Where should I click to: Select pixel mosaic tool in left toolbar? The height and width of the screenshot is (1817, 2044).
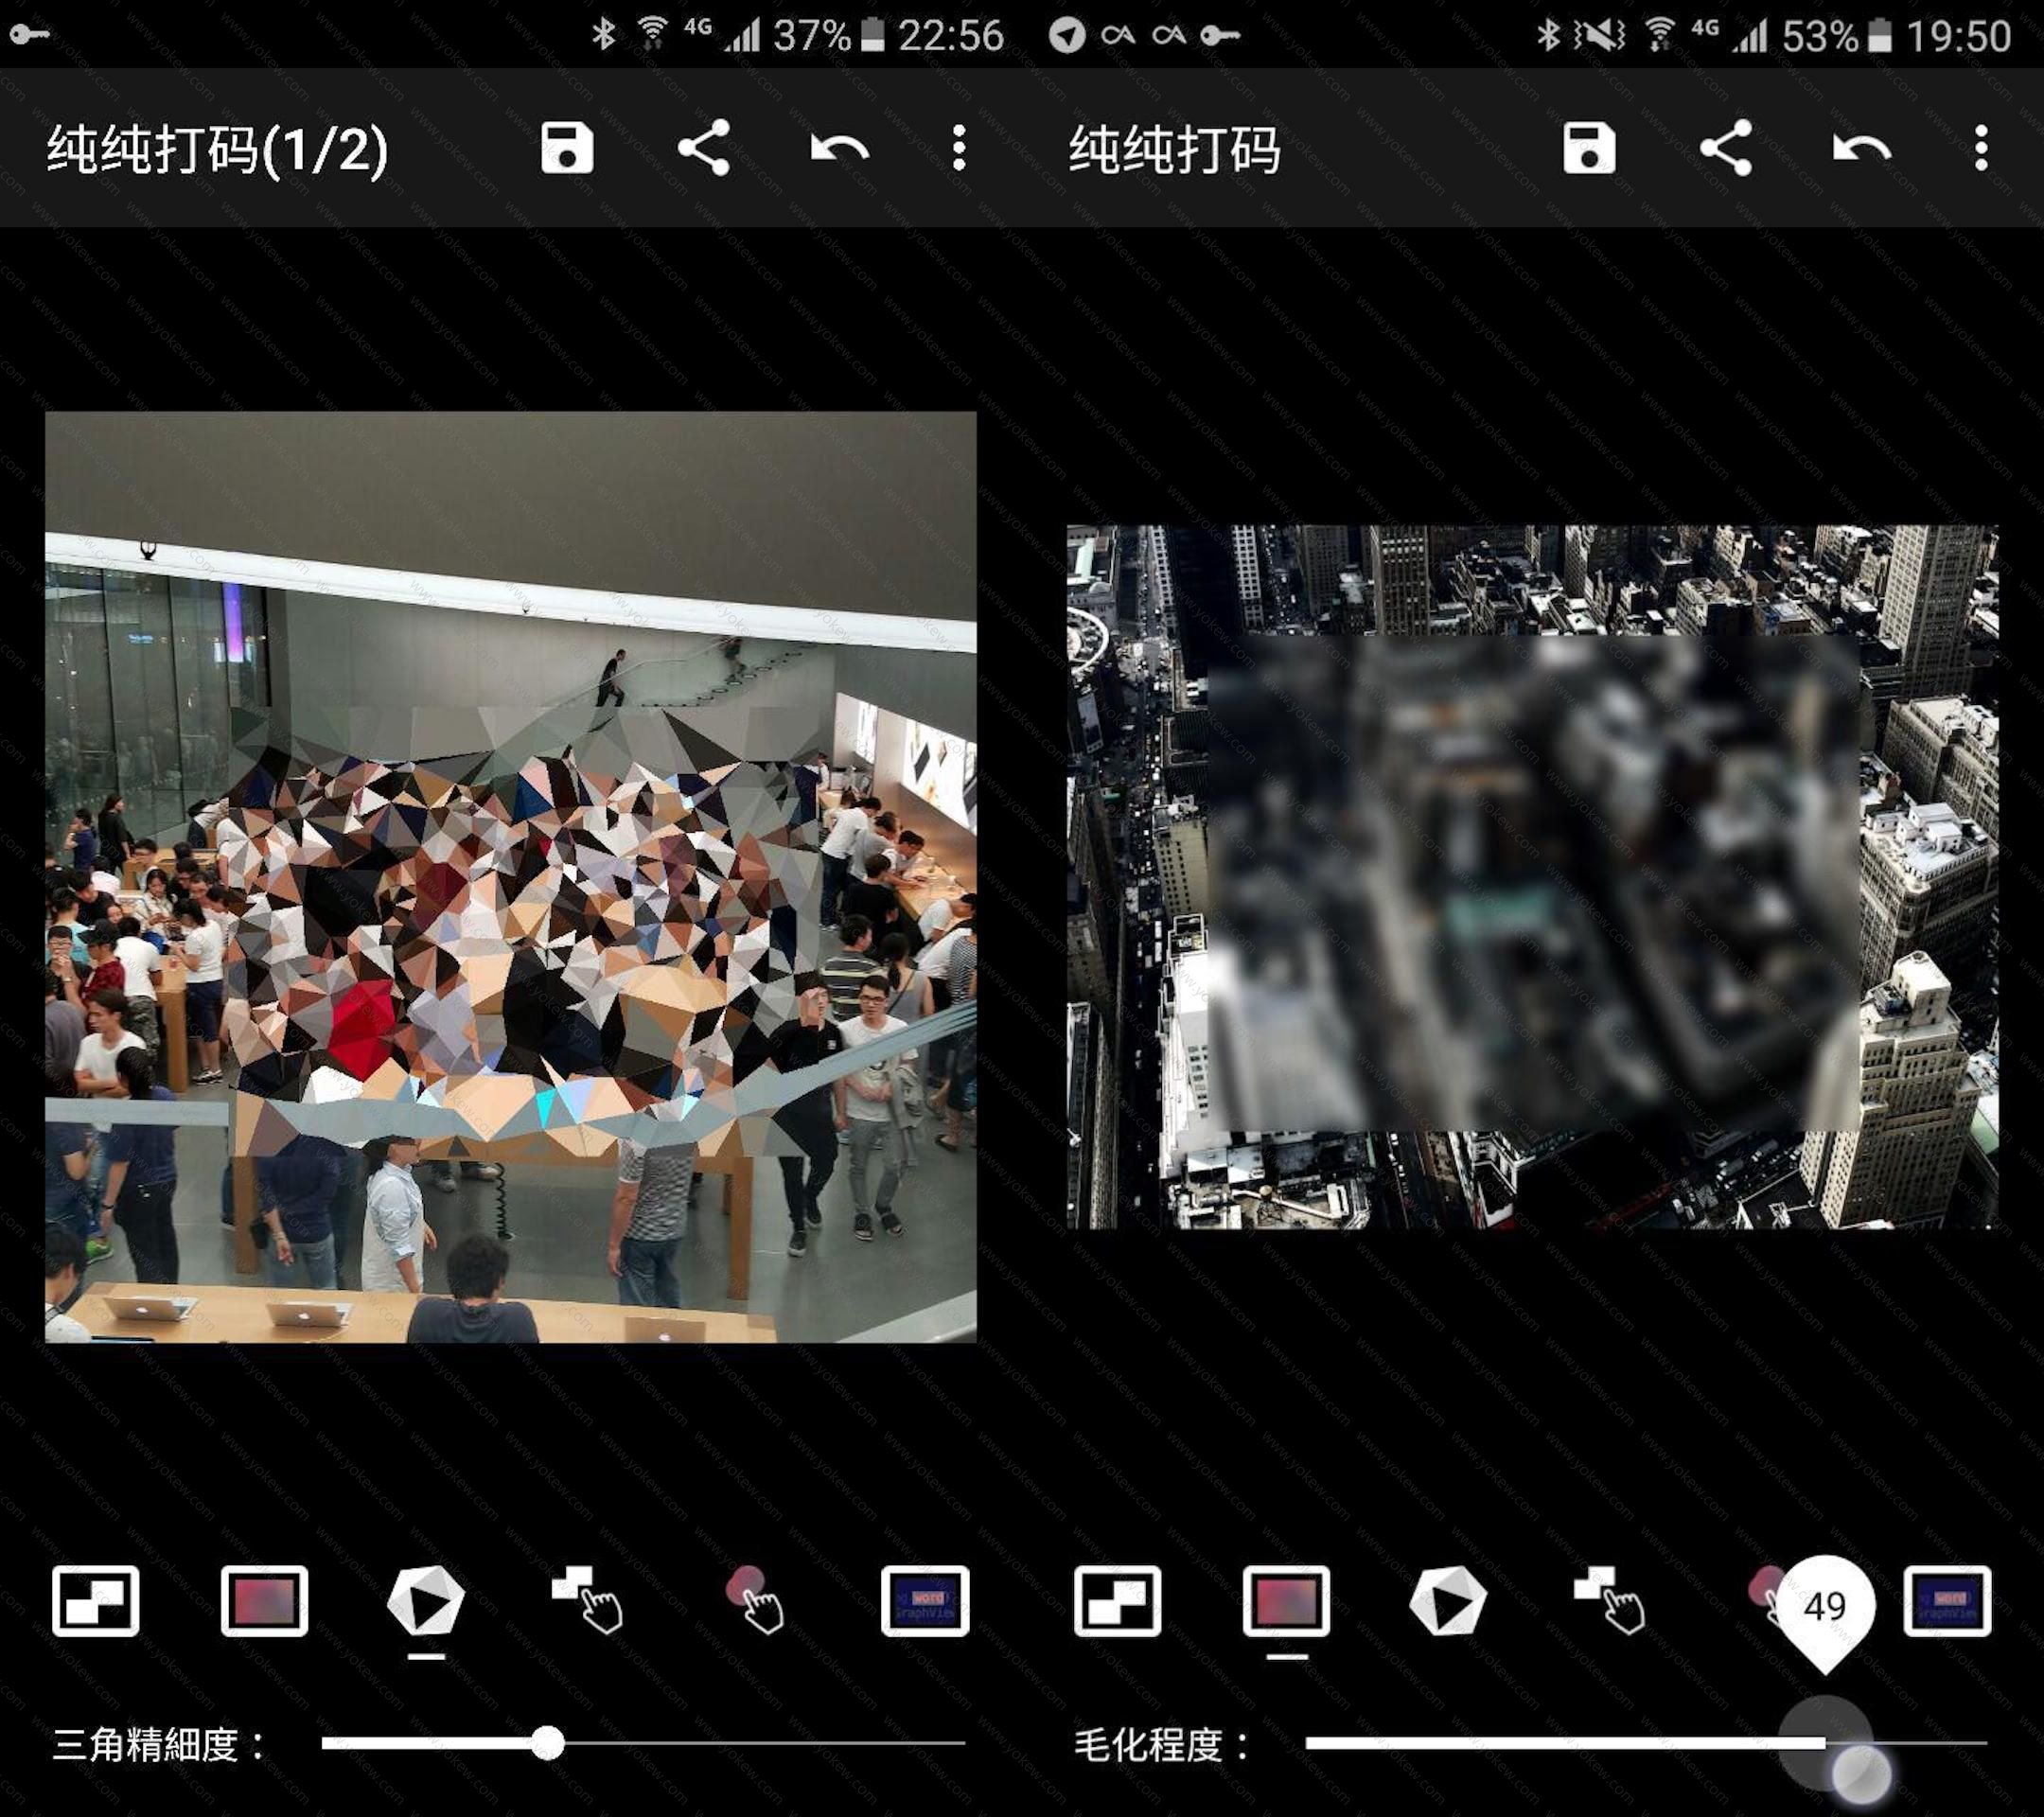[96, 1601]
